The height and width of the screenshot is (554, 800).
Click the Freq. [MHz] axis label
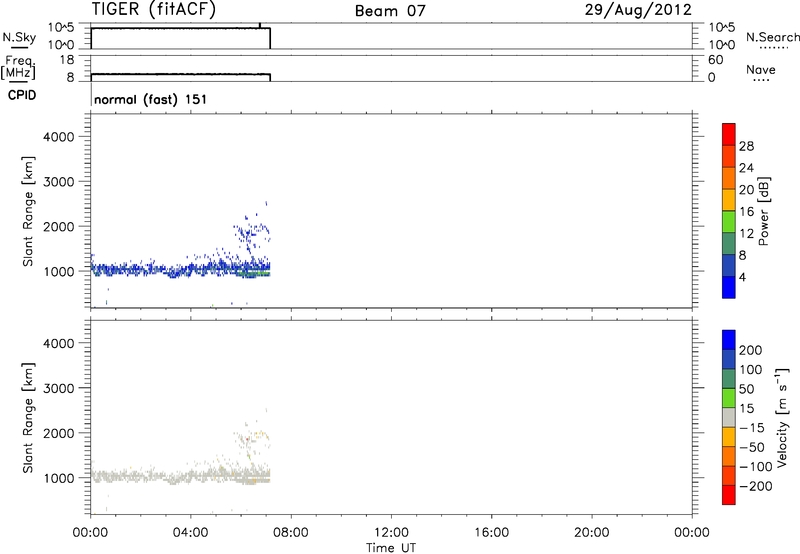click(18, 68)
